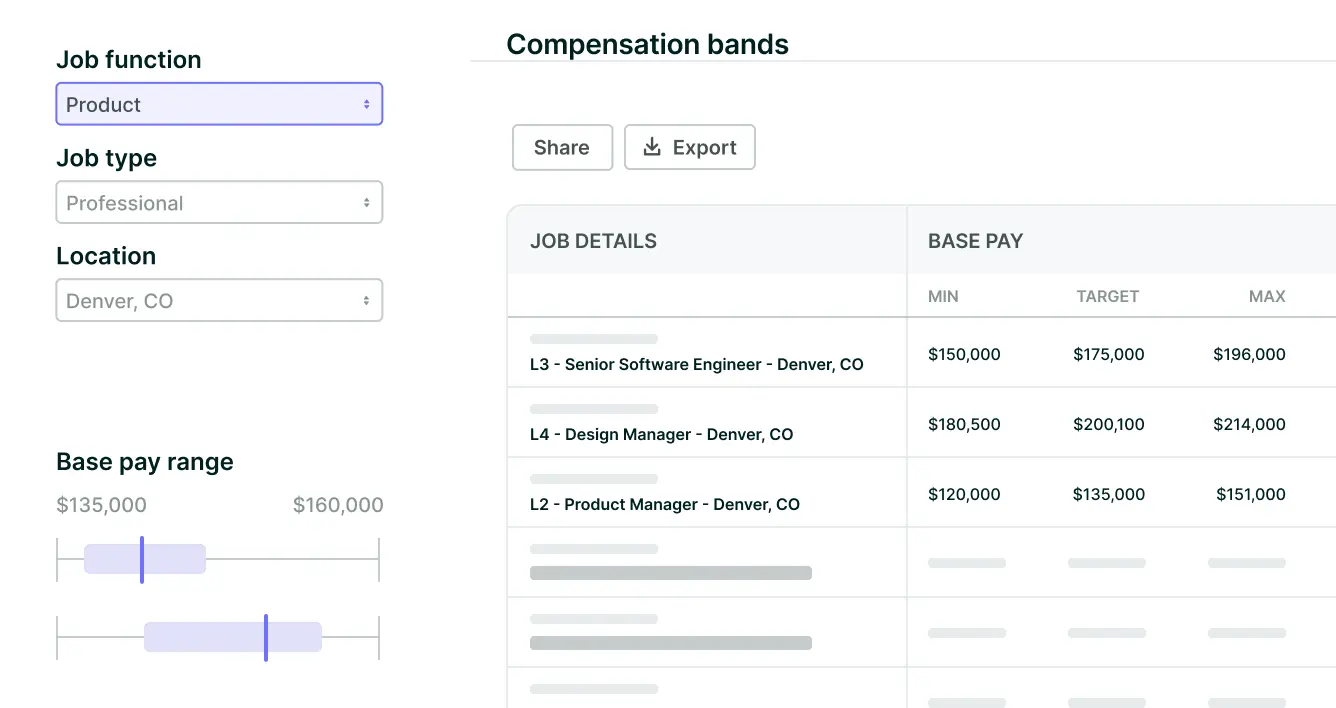Select the L2 Product Manager row
The width and height of the screenshot is (1336, 708).
[x=664, y=504]
